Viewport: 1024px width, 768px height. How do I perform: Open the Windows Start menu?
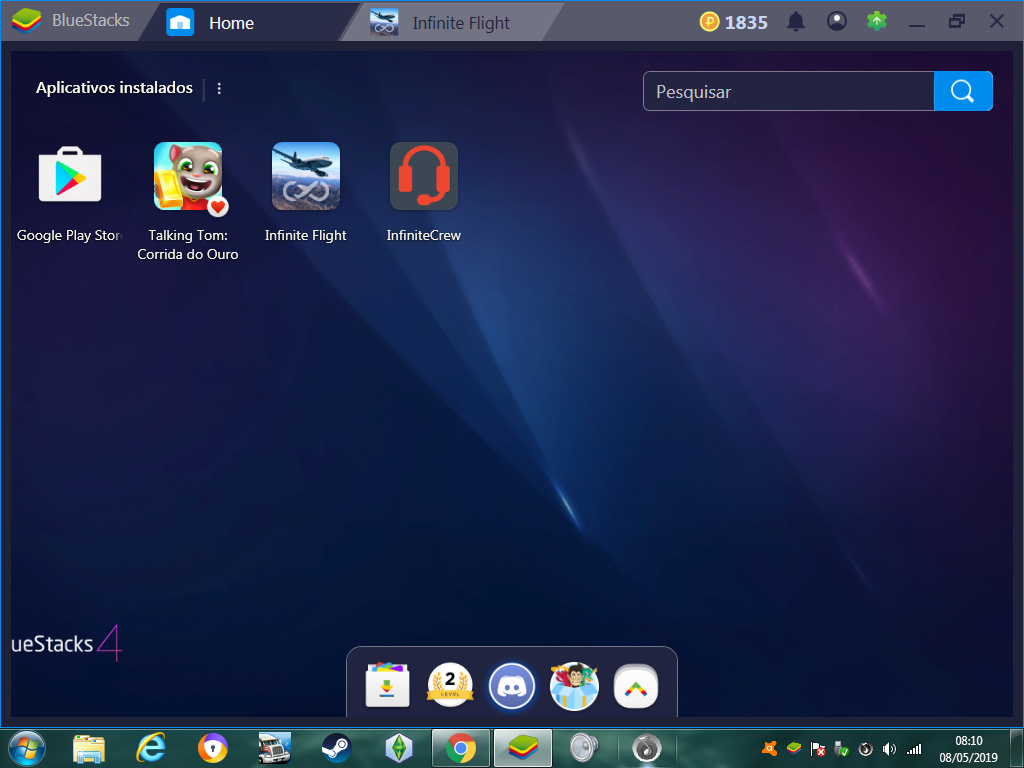tap(27, 748)
